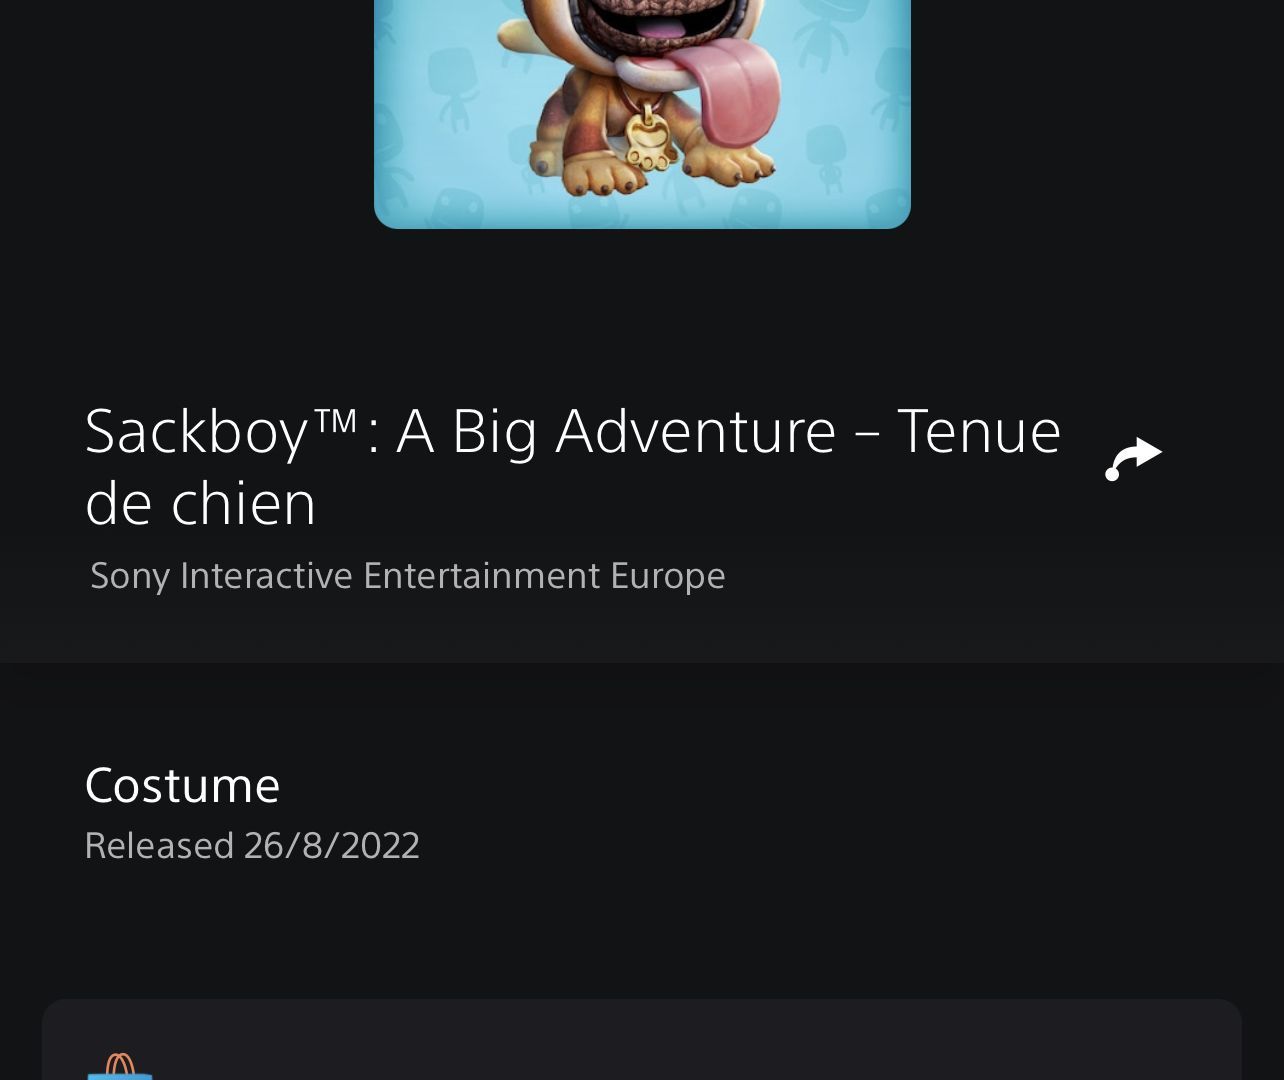Image resolution: width=1284 pixels, height=1080 pixels.
Task: Tap the Released 26/8/2022 date text
Action: [x=252, y=846]
